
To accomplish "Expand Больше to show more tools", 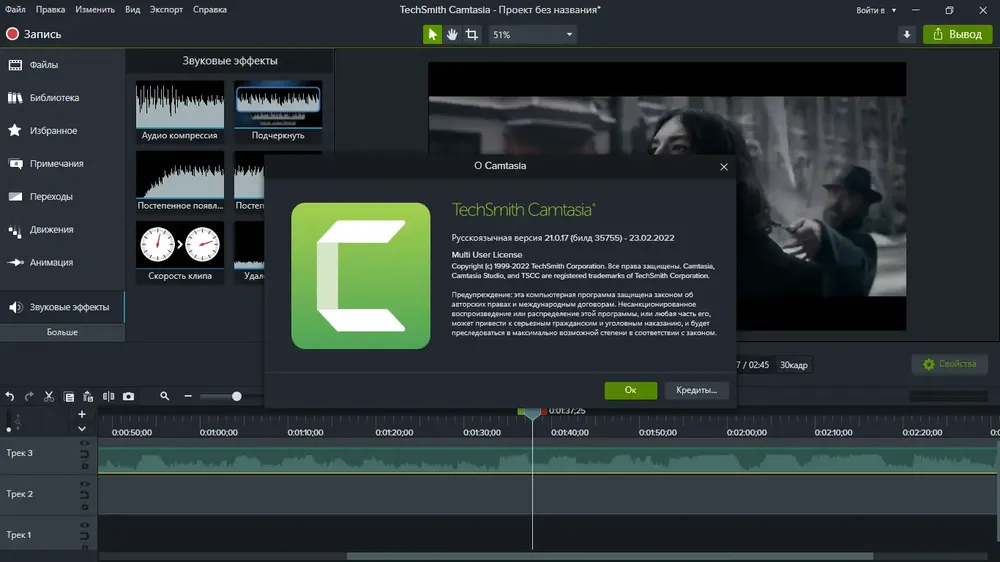I will 62,332.
